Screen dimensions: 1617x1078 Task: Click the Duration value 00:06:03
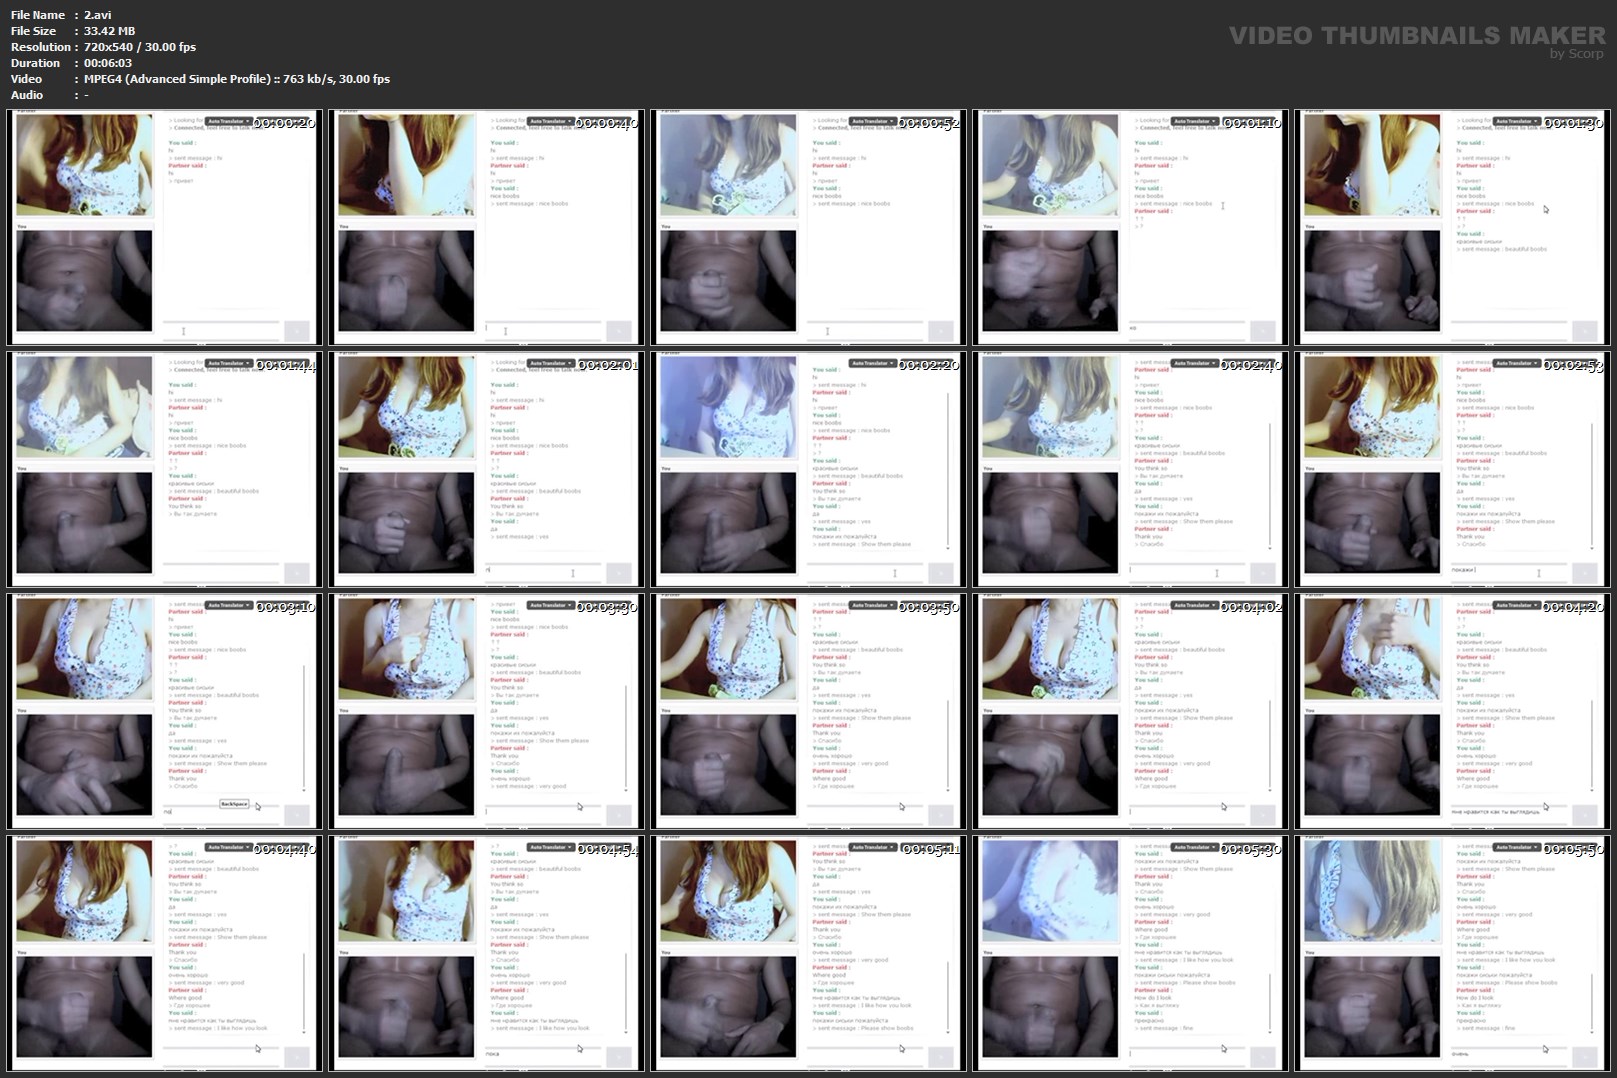point(108,63)
